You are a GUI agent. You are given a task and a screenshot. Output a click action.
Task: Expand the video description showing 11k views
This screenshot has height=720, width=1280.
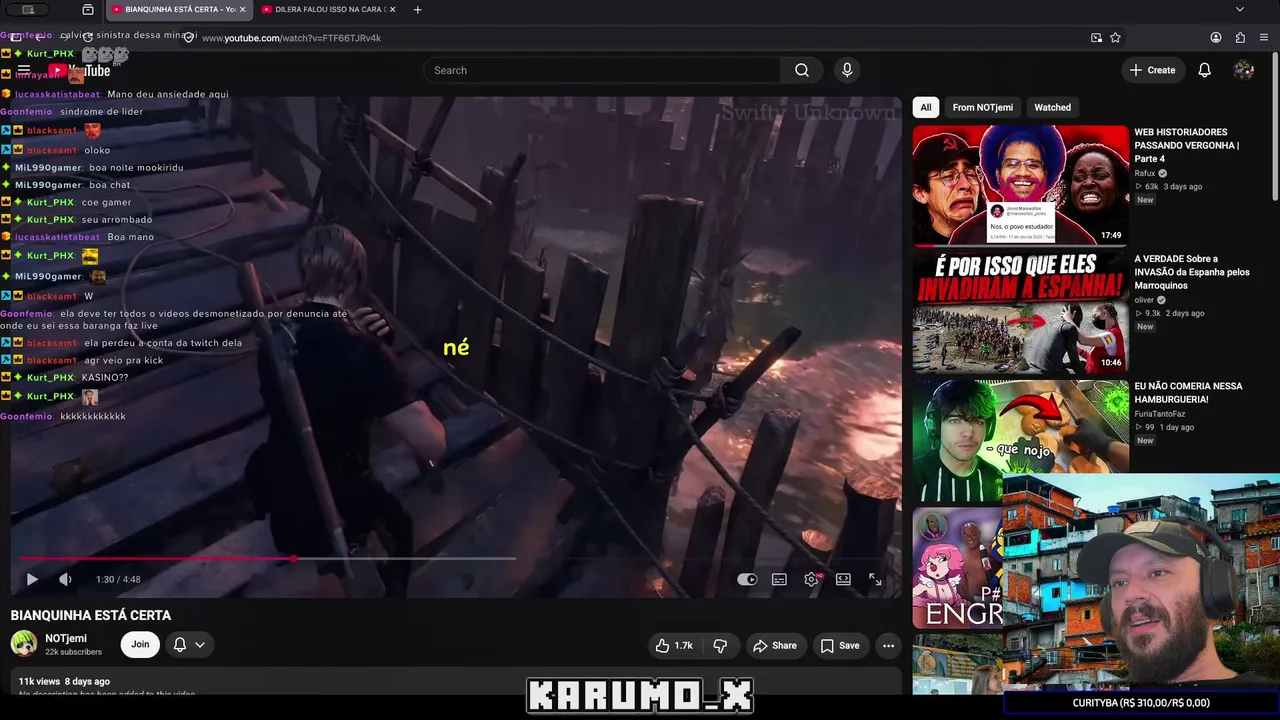(x=456, y=683)
